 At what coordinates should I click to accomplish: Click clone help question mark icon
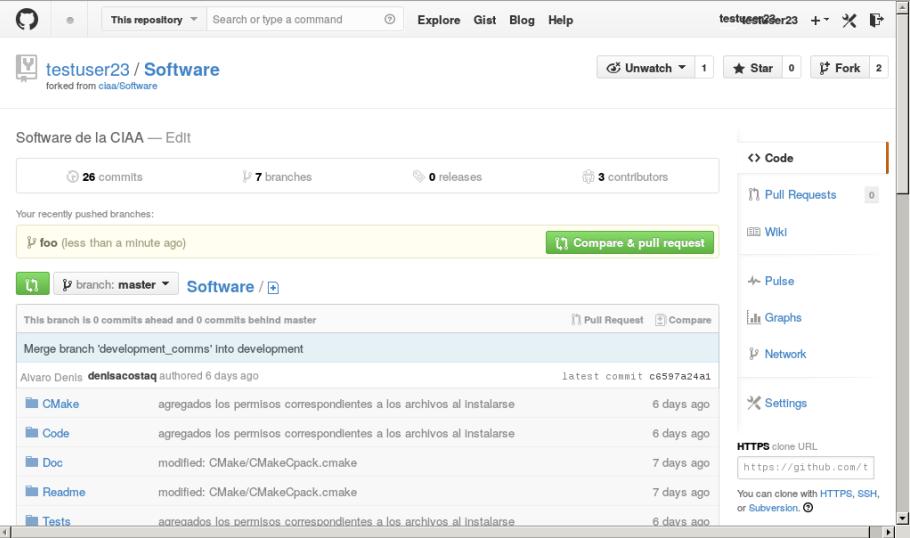coord(808,508)
